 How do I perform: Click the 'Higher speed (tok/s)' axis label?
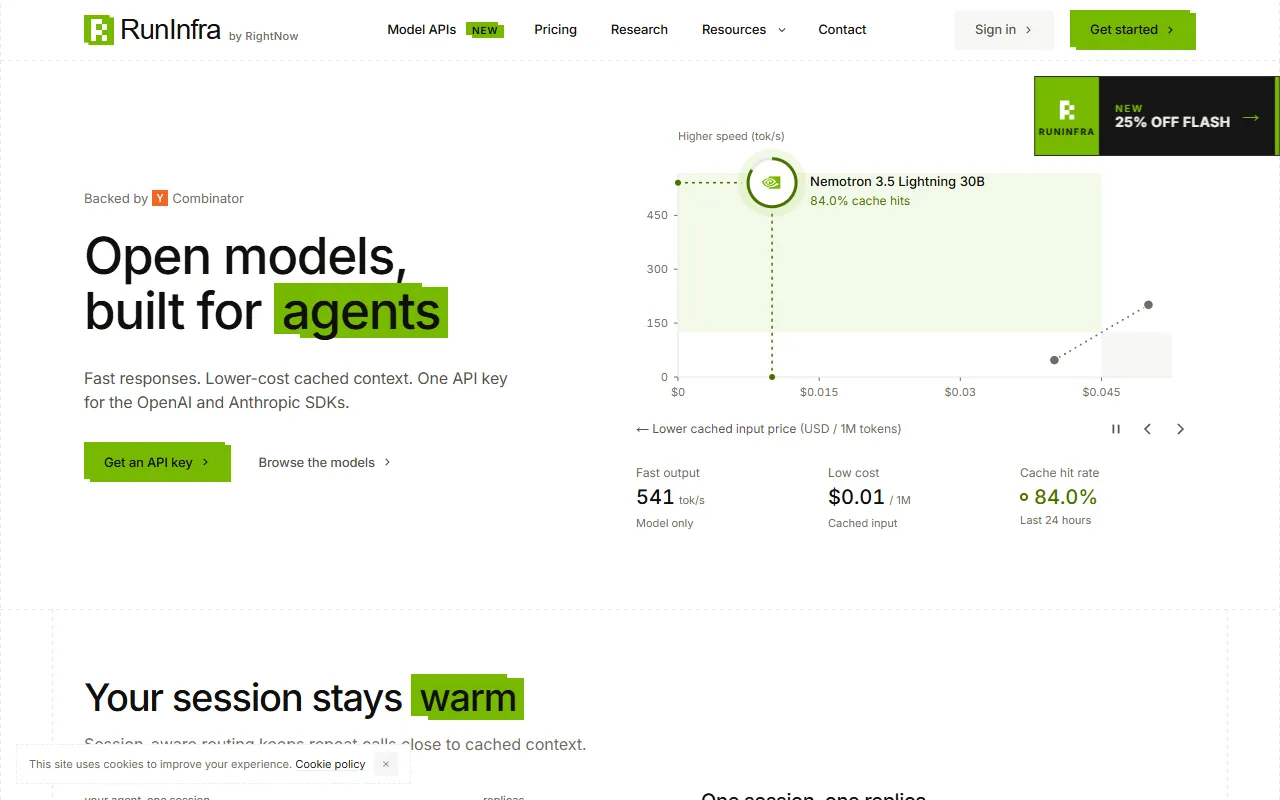pyautogui.click(x=731, y=136)
